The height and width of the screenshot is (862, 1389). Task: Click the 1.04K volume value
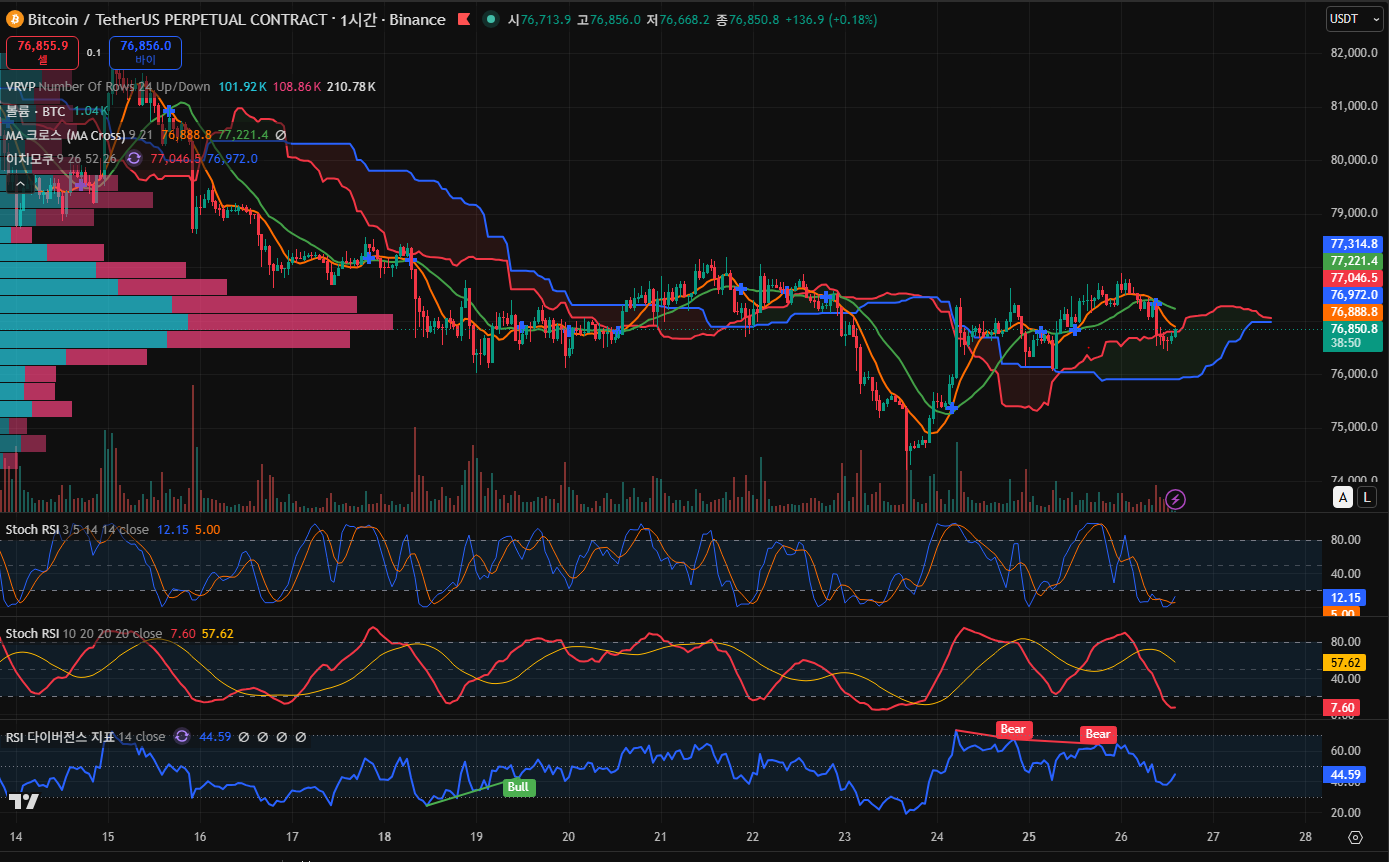(91, 111)
